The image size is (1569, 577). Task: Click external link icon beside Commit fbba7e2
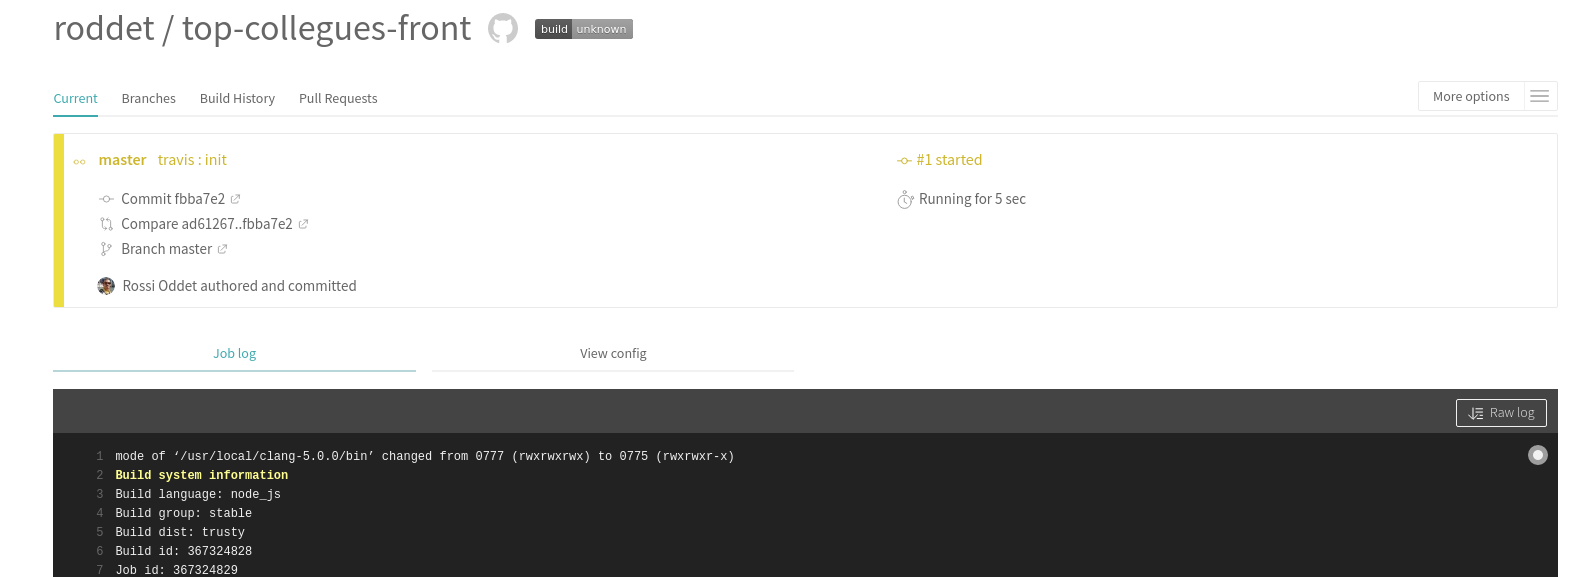[x=236, y=199]
